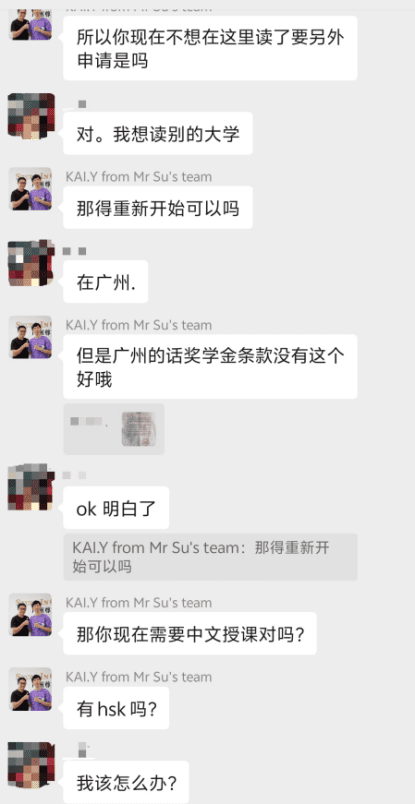Open KAI.Y's avatar beside the 中文授课 message
Image resolution: width=415 pixels, height=804 pixels.
(x=31, y=615)
